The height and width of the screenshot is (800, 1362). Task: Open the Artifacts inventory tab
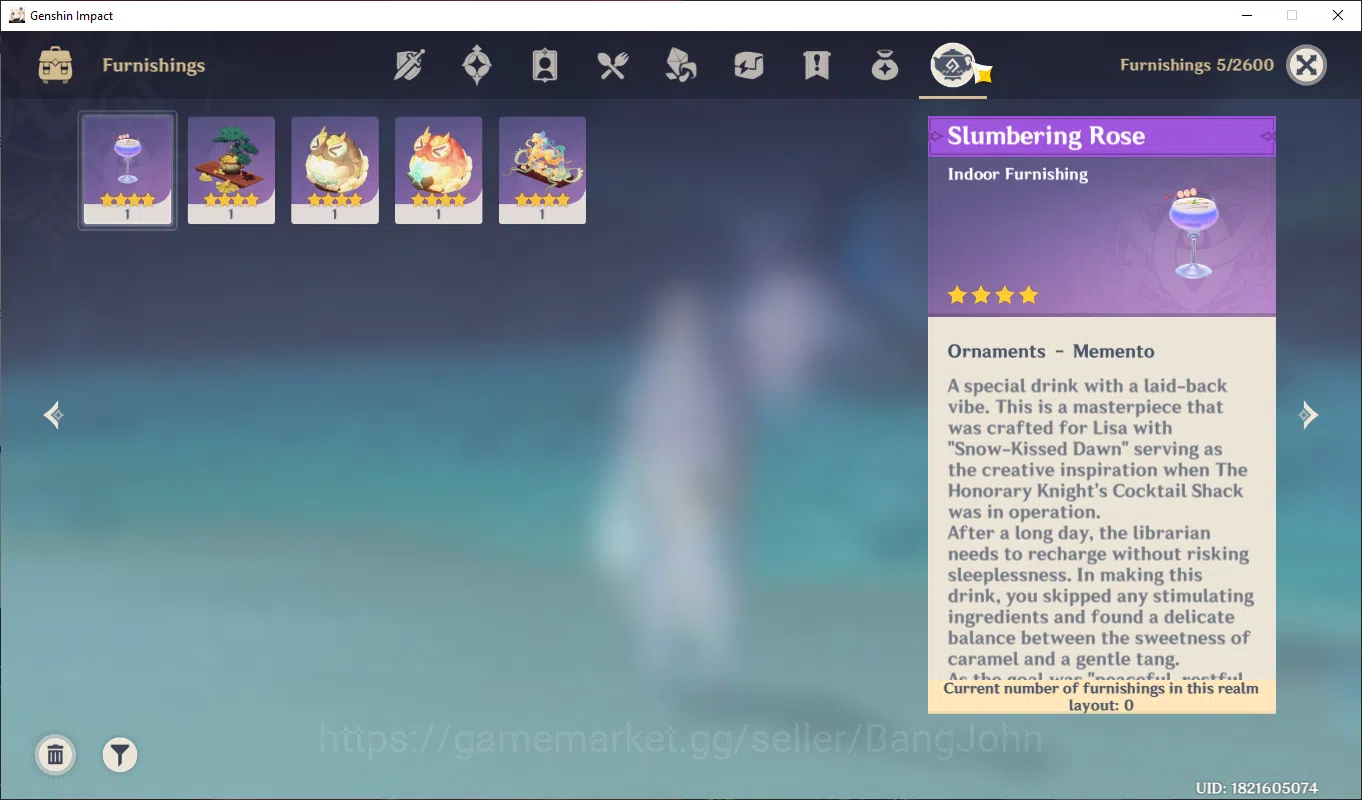tap(477, 66)
